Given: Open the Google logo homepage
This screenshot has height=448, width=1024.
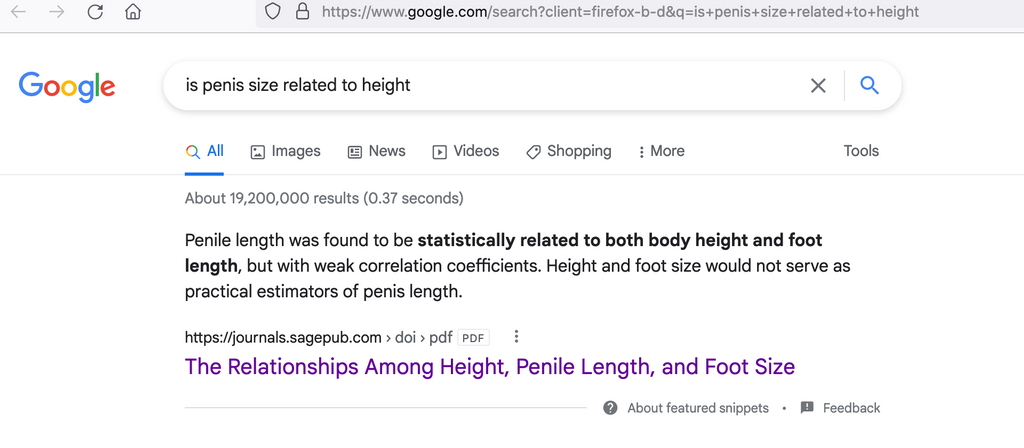Looking at the screenshot, I should [x=67, y=87].
